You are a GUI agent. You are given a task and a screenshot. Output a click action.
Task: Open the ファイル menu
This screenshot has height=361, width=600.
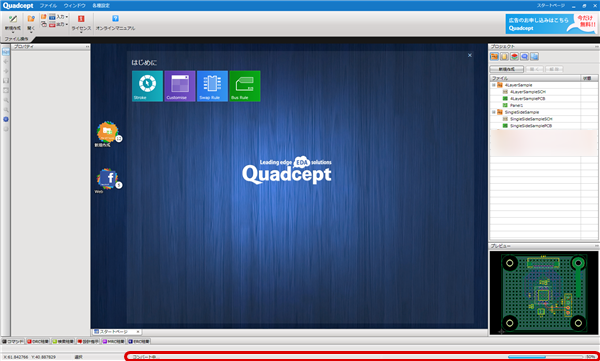(x=48, y=6)
